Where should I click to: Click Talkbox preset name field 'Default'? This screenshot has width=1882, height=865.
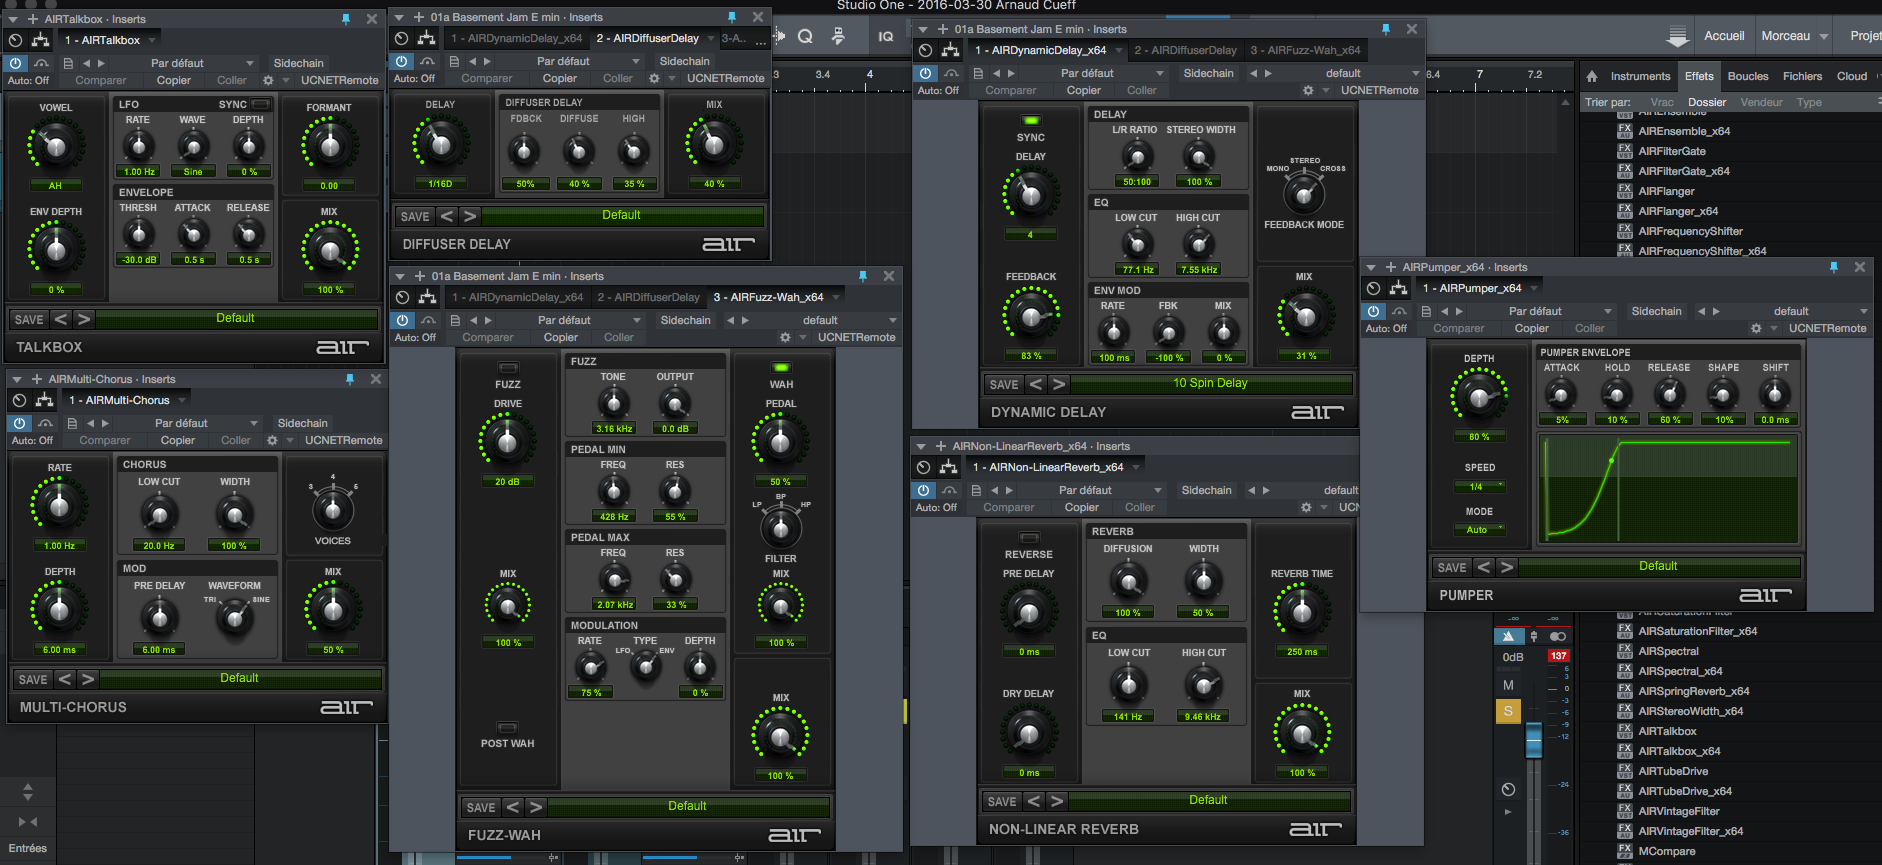[x=236, y=319]
